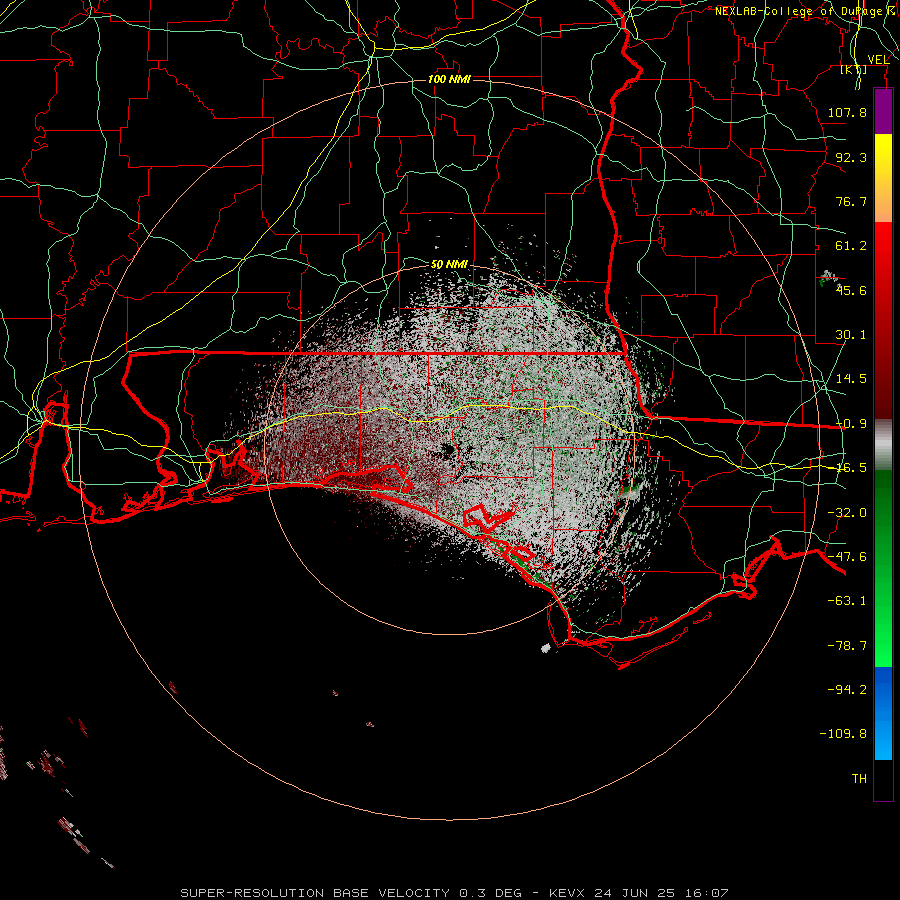Click the 100 NMI range ring label
Viewport: 900px width, 900px height.
[x=449, y=79]
